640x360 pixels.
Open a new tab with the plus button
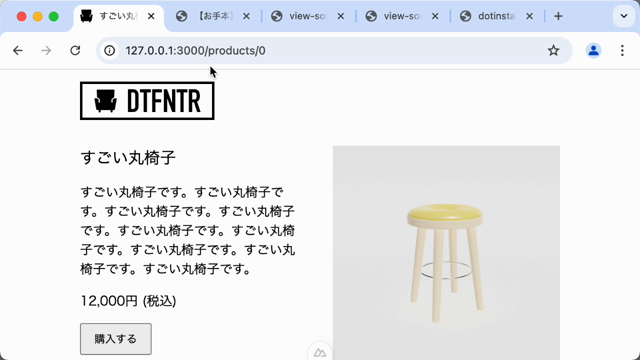pos(558,16)
